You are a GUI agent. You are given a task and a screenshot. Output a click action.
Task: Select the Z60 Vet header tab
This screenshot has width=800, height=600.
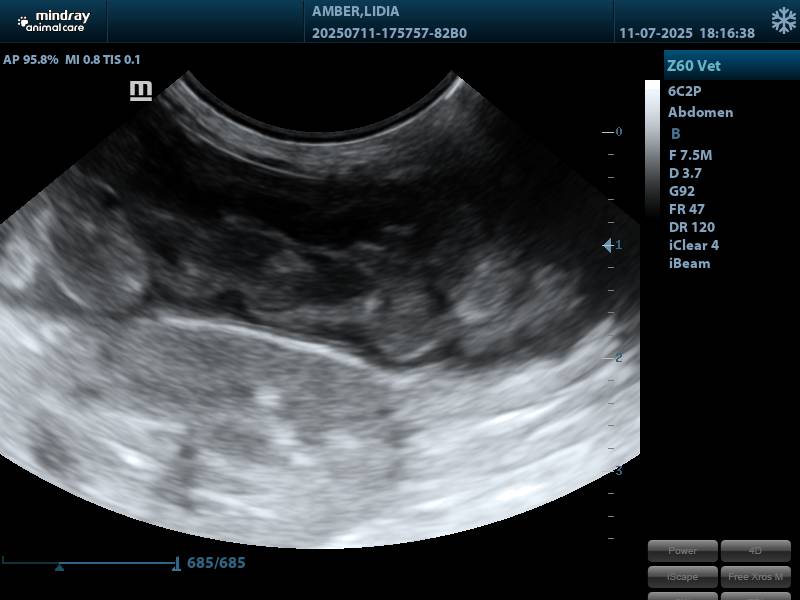click(694, 66)
